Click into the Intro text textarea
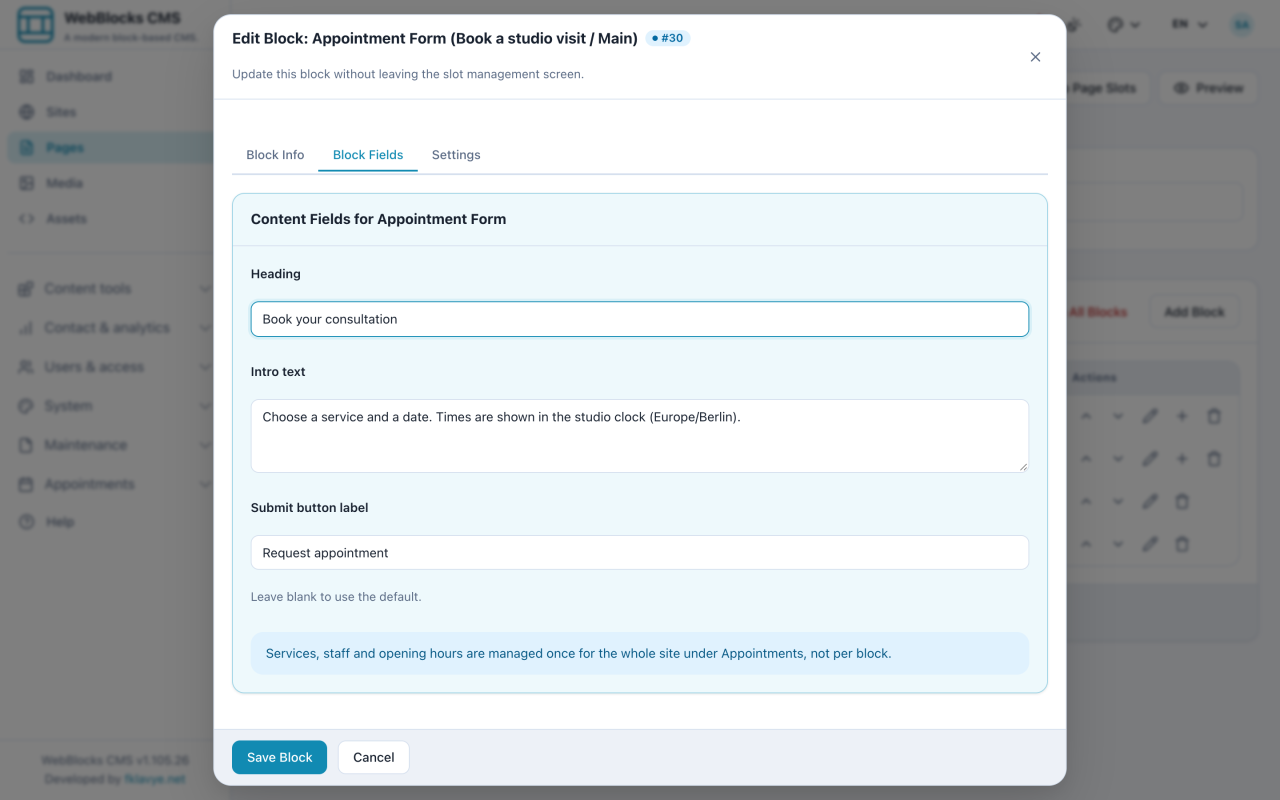 [x=640, y=436]
